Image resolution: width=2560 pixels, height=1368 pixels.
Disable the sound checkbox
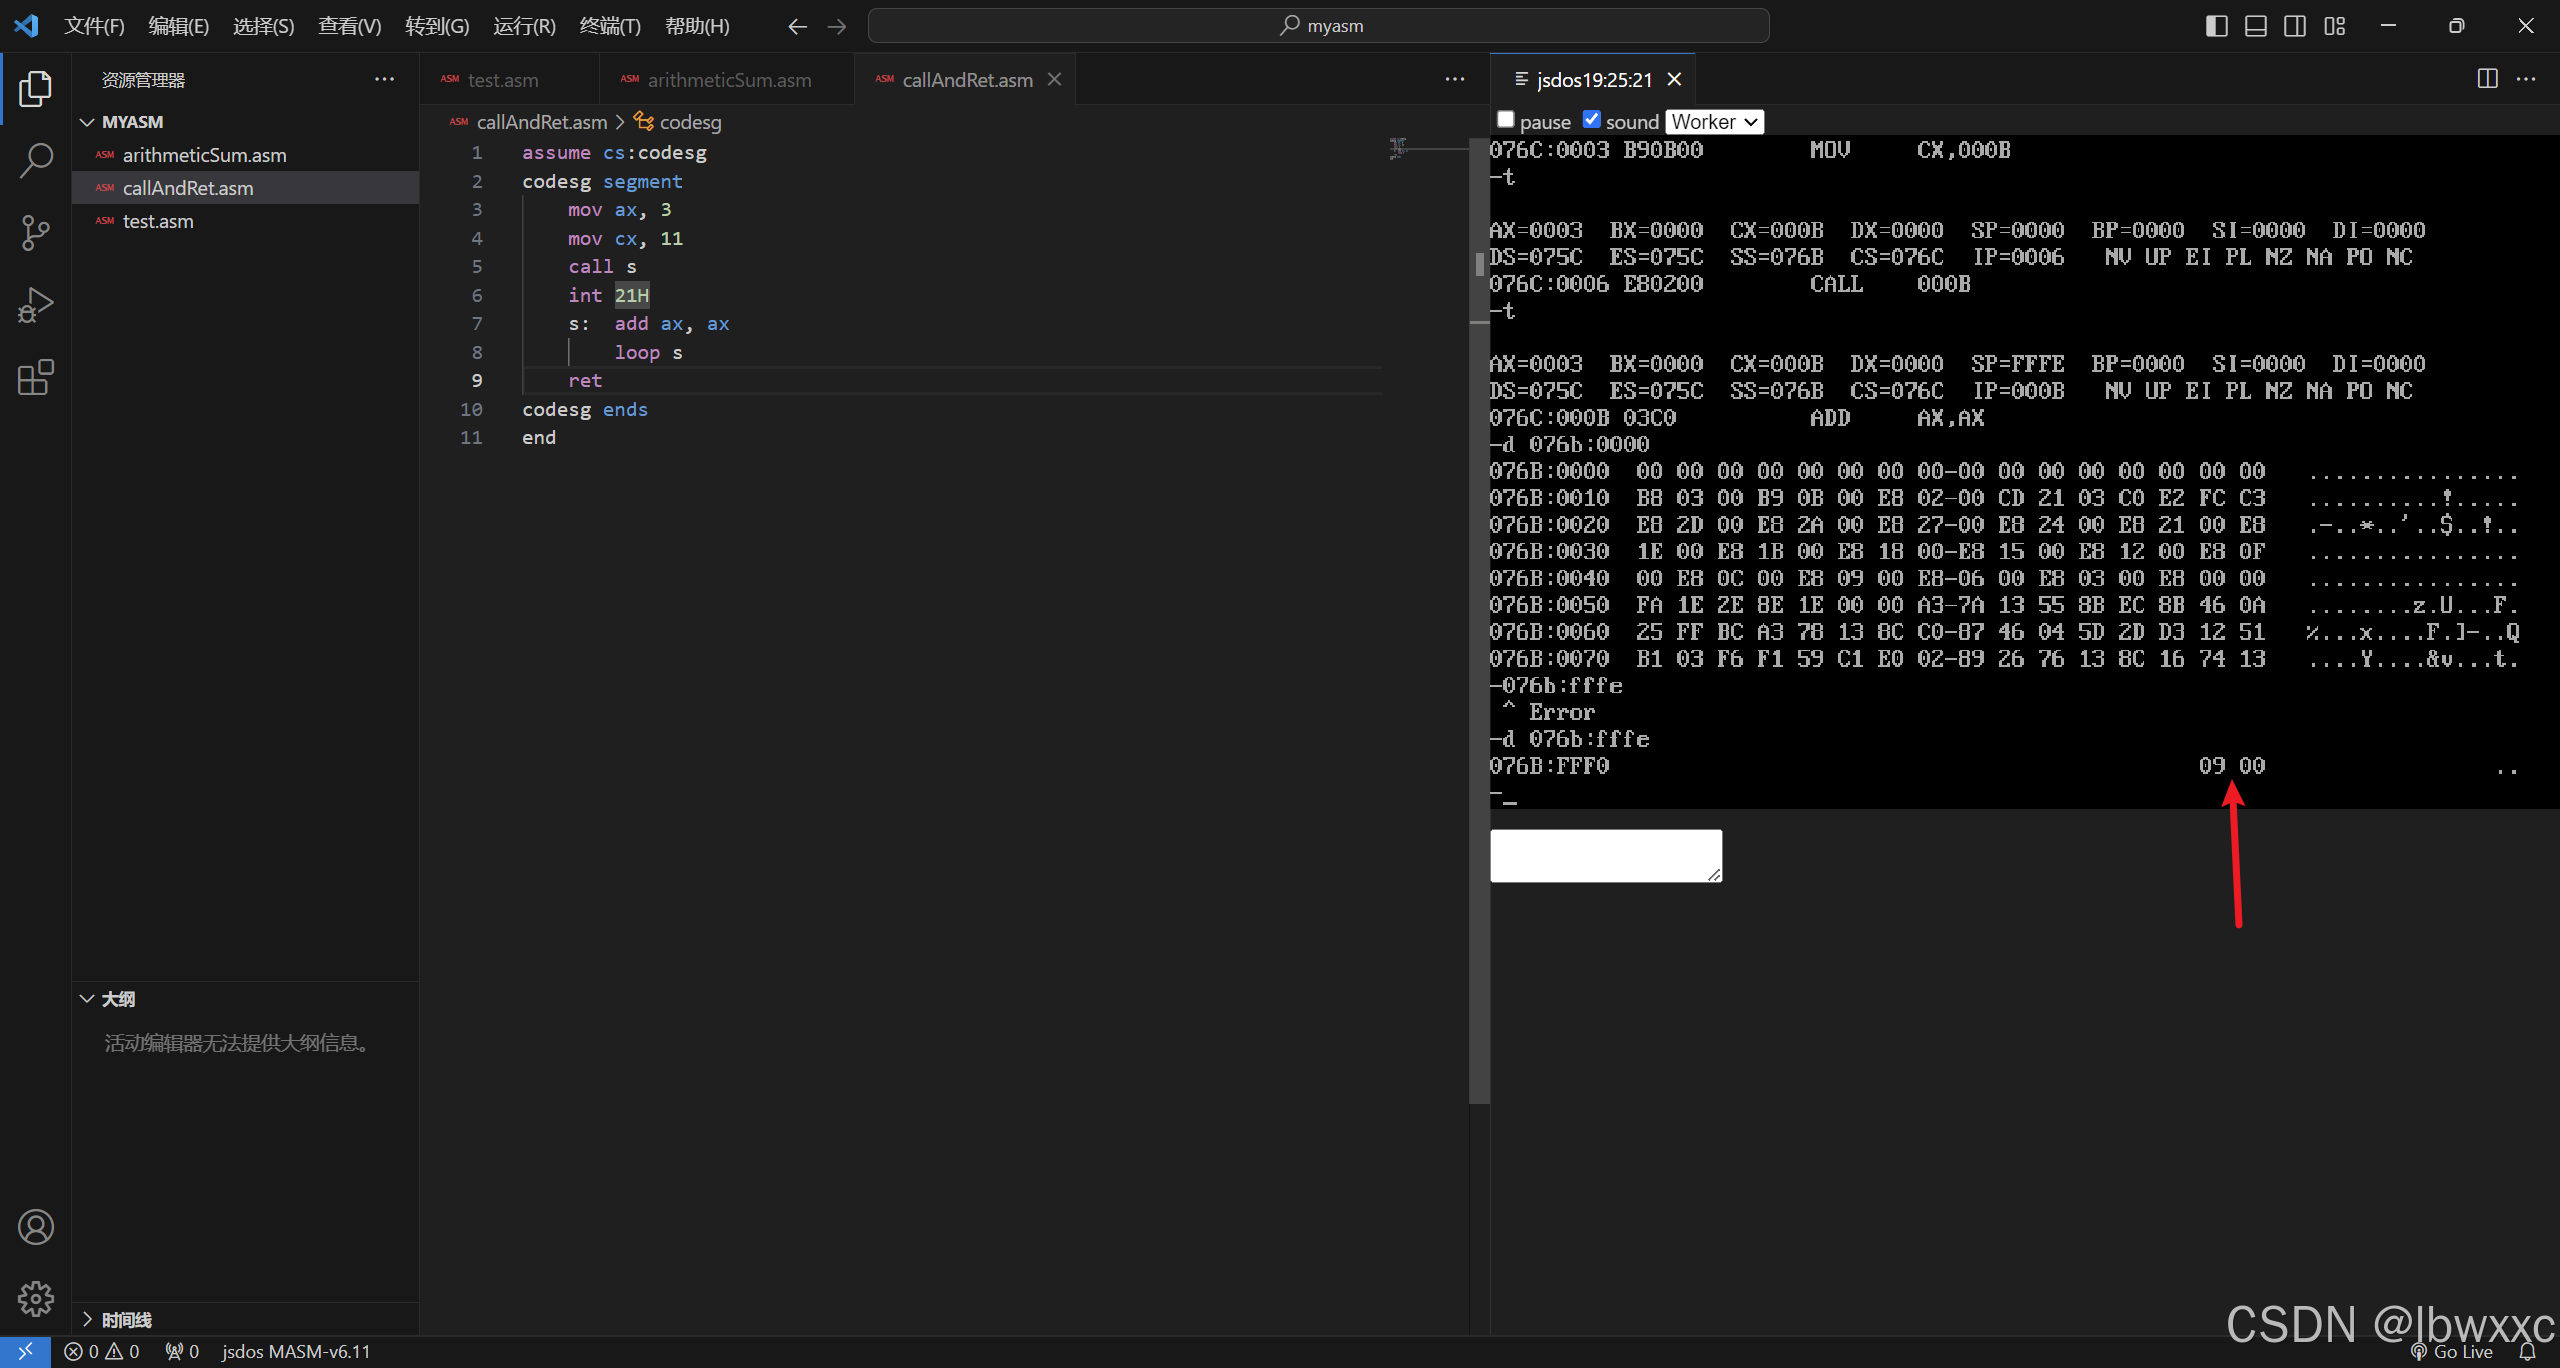tap(1592, 120)
